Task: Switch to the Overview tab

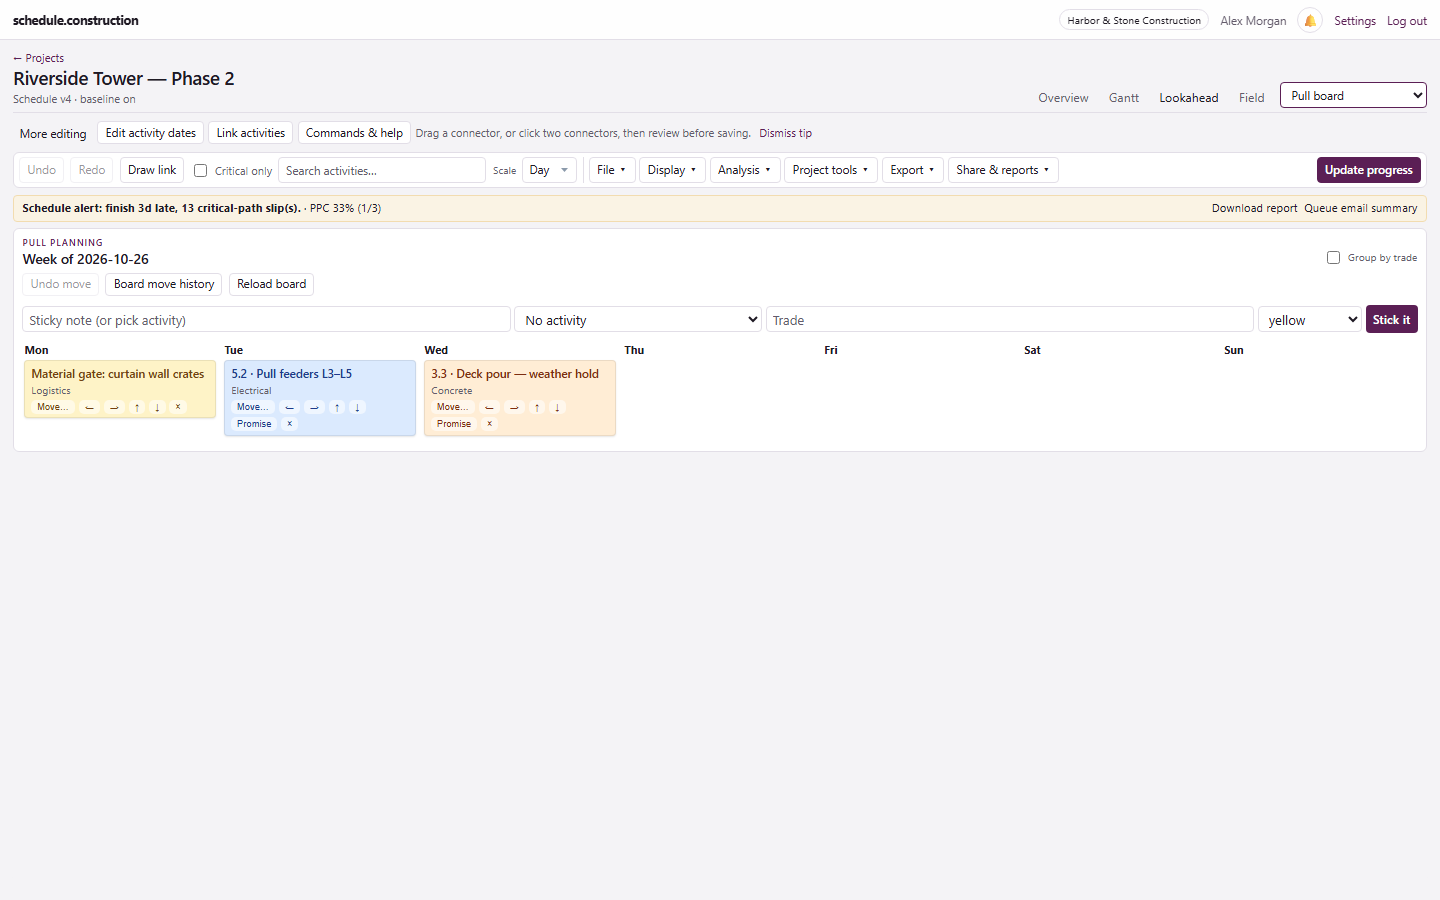Action: [1063, 98]
